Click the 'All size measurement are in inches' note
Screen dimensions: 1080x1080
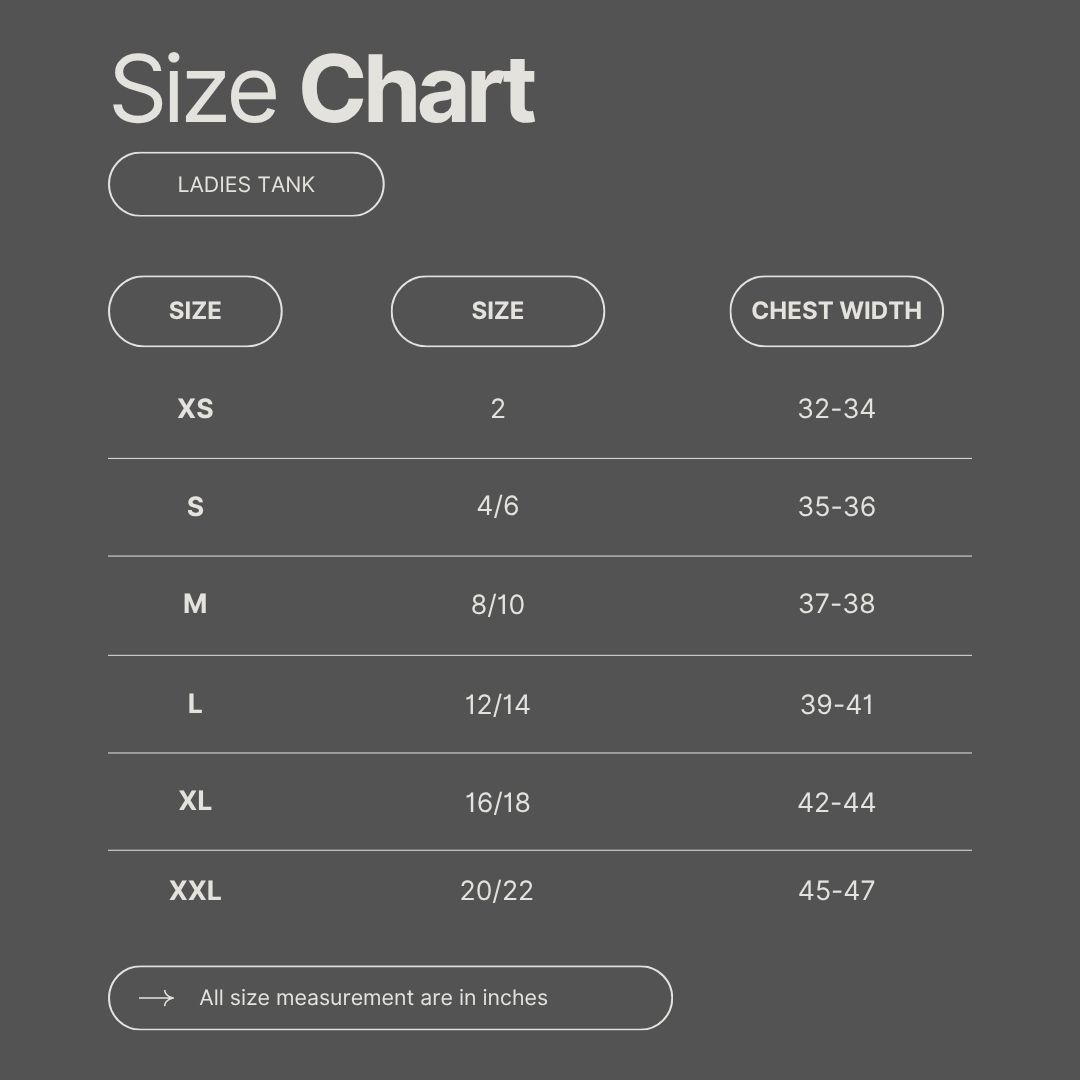tap(373, 998)
